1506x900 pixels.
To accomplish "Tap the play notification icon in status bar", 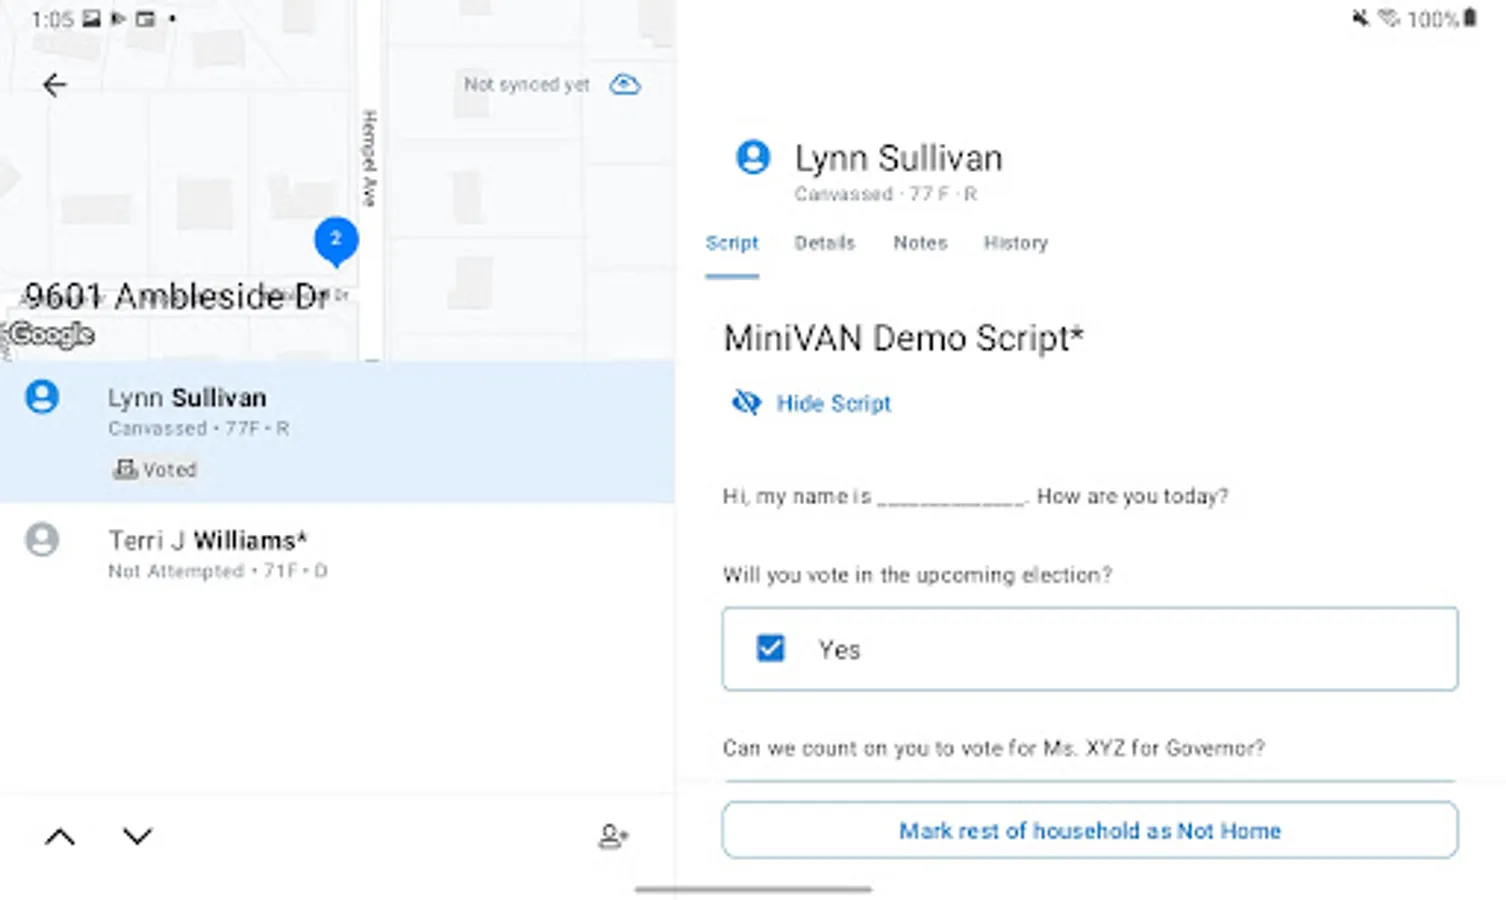I will coord(118,18).
